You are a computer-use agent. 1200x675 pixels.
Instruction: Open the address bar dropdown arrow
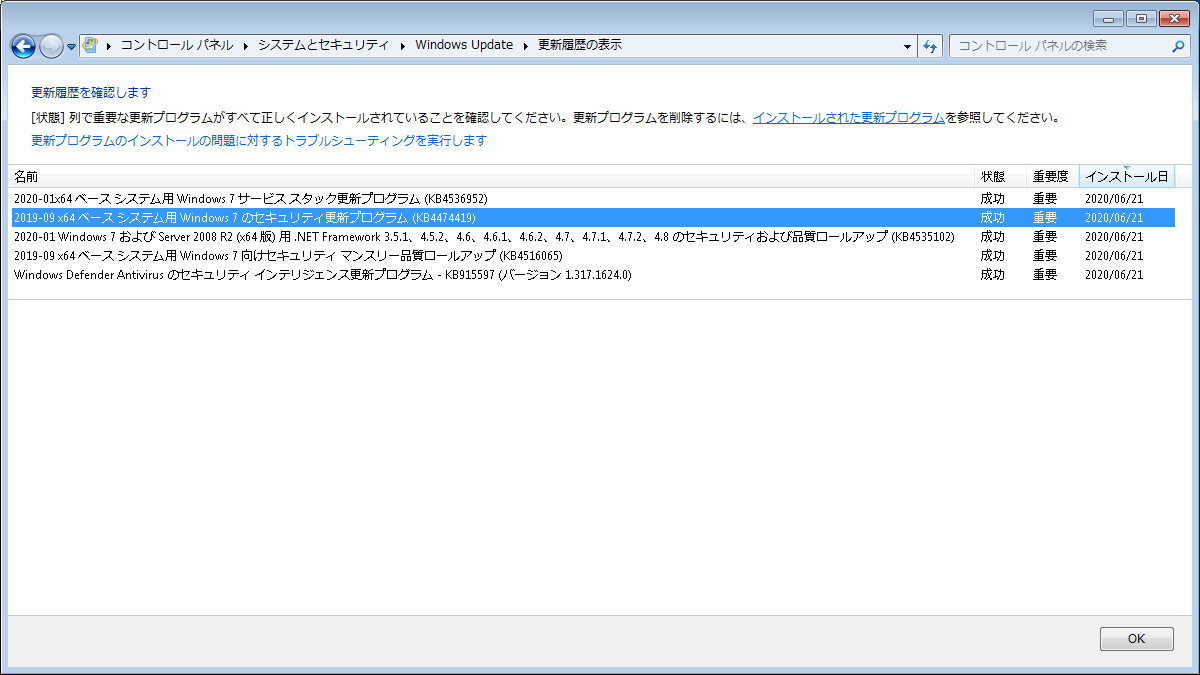[x=906, y=45]
